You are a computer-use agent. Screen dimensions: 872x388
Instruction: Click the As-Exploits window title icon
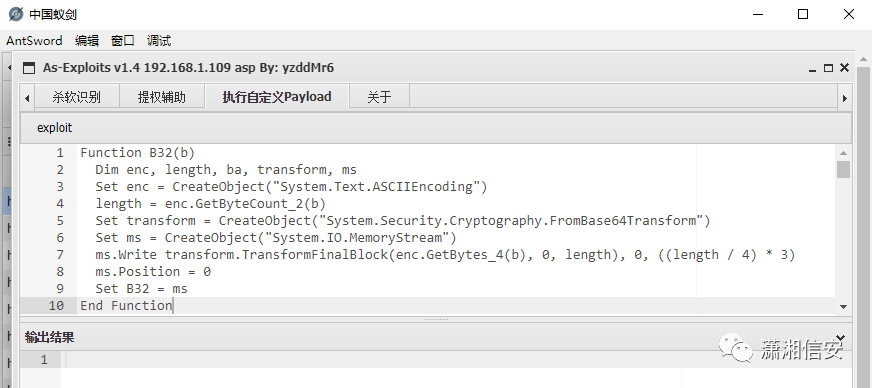click(x=28, y=68)
